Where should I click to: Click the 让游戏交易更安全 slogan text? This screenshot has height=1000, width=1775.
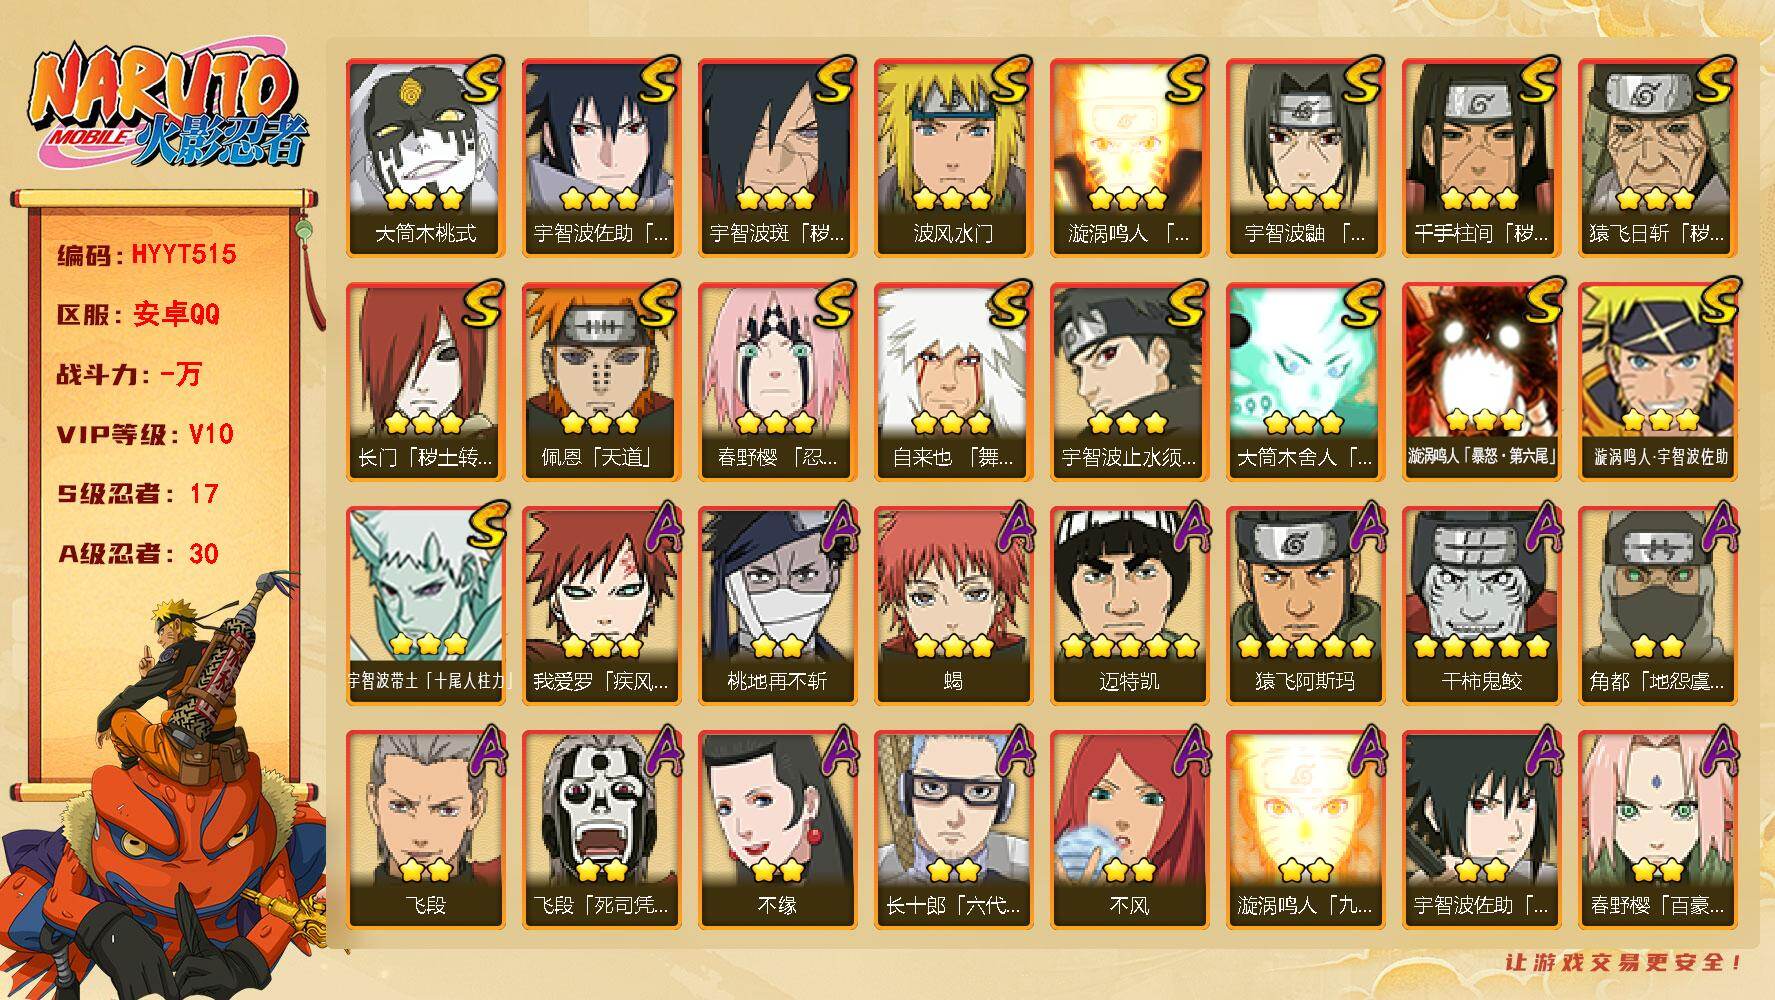point(1624,962)
